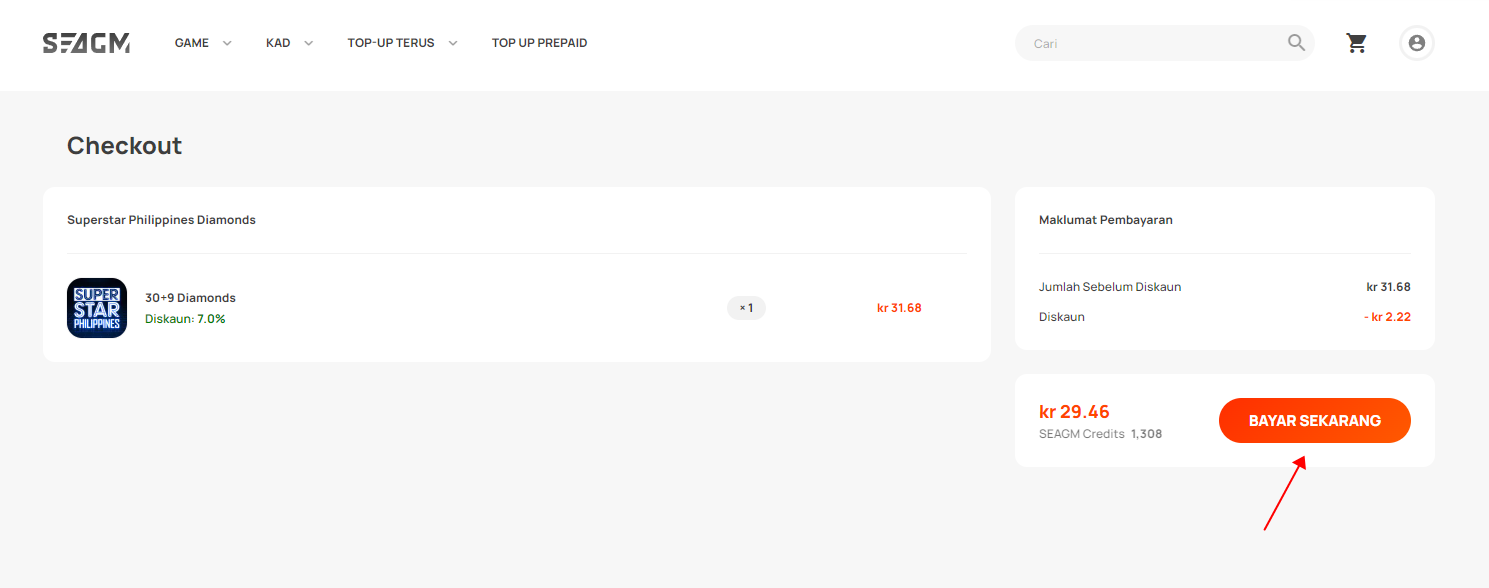Select the TOP-UP TERUS menu item
Viewport: 1489px width, 588px height.
pyautogui.click(x=391, y=43)
